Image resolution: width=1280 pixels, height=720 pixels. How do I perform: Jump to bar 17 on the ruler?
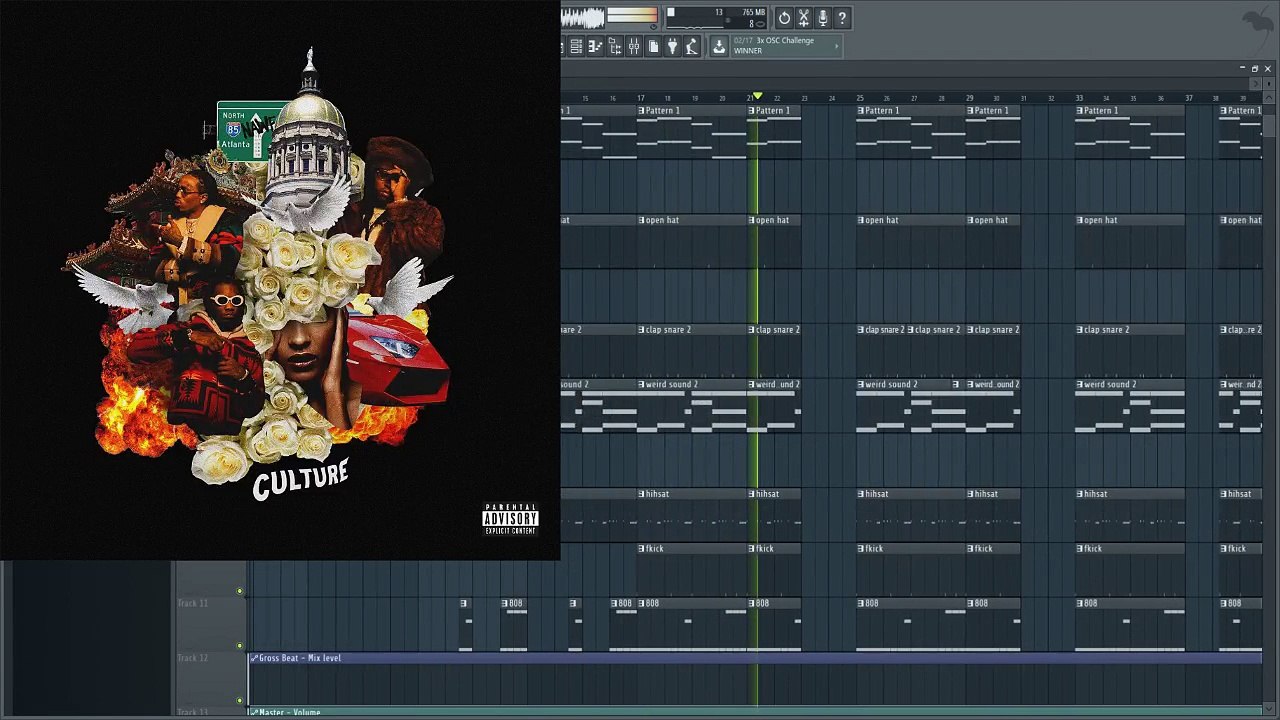point(641,98)
